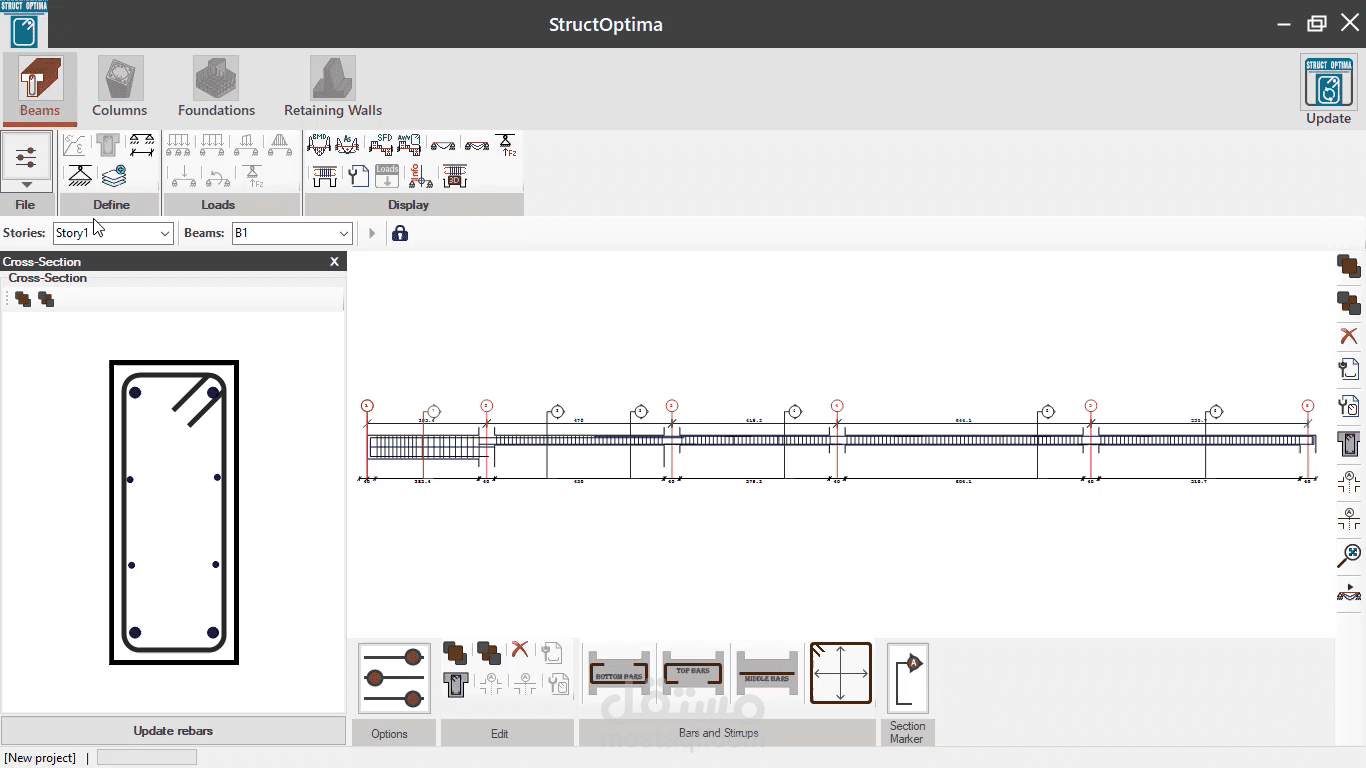Click the Asv shear reinforcement diagram icon
The width and height of the screenshot is (1366, 768).
point(409,145)
